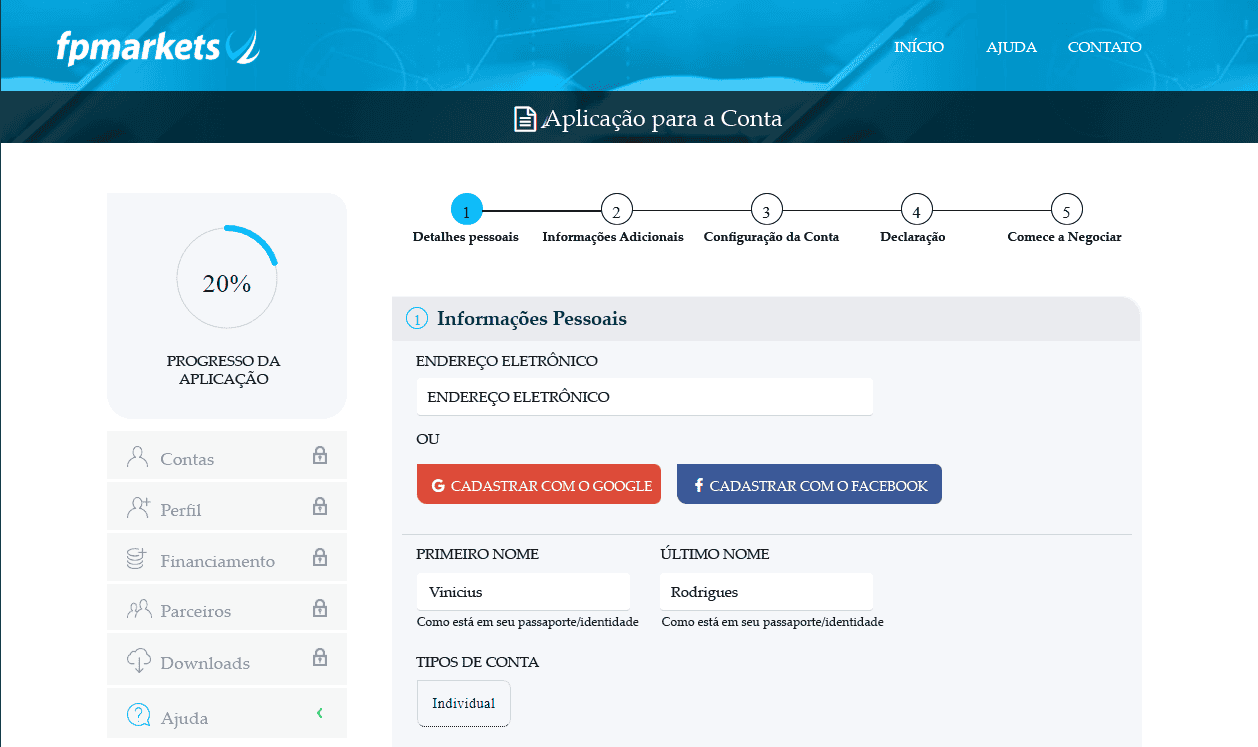
Task: Click CADASTRAR COM O FACEBOOK button
Action: (x=809, y=483)
